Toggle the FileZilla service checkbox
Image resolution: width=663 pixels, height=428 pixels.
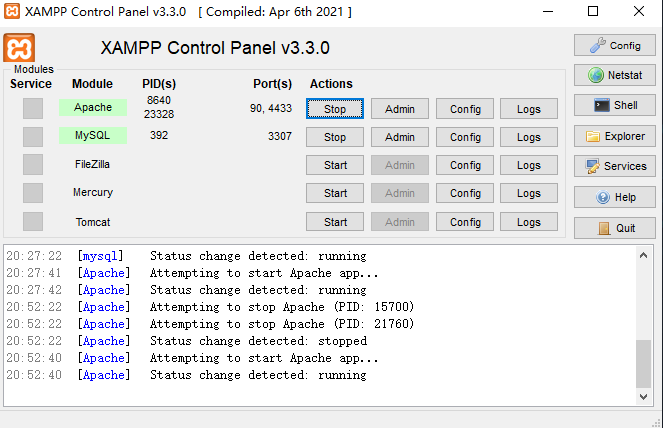coord(33,165)
